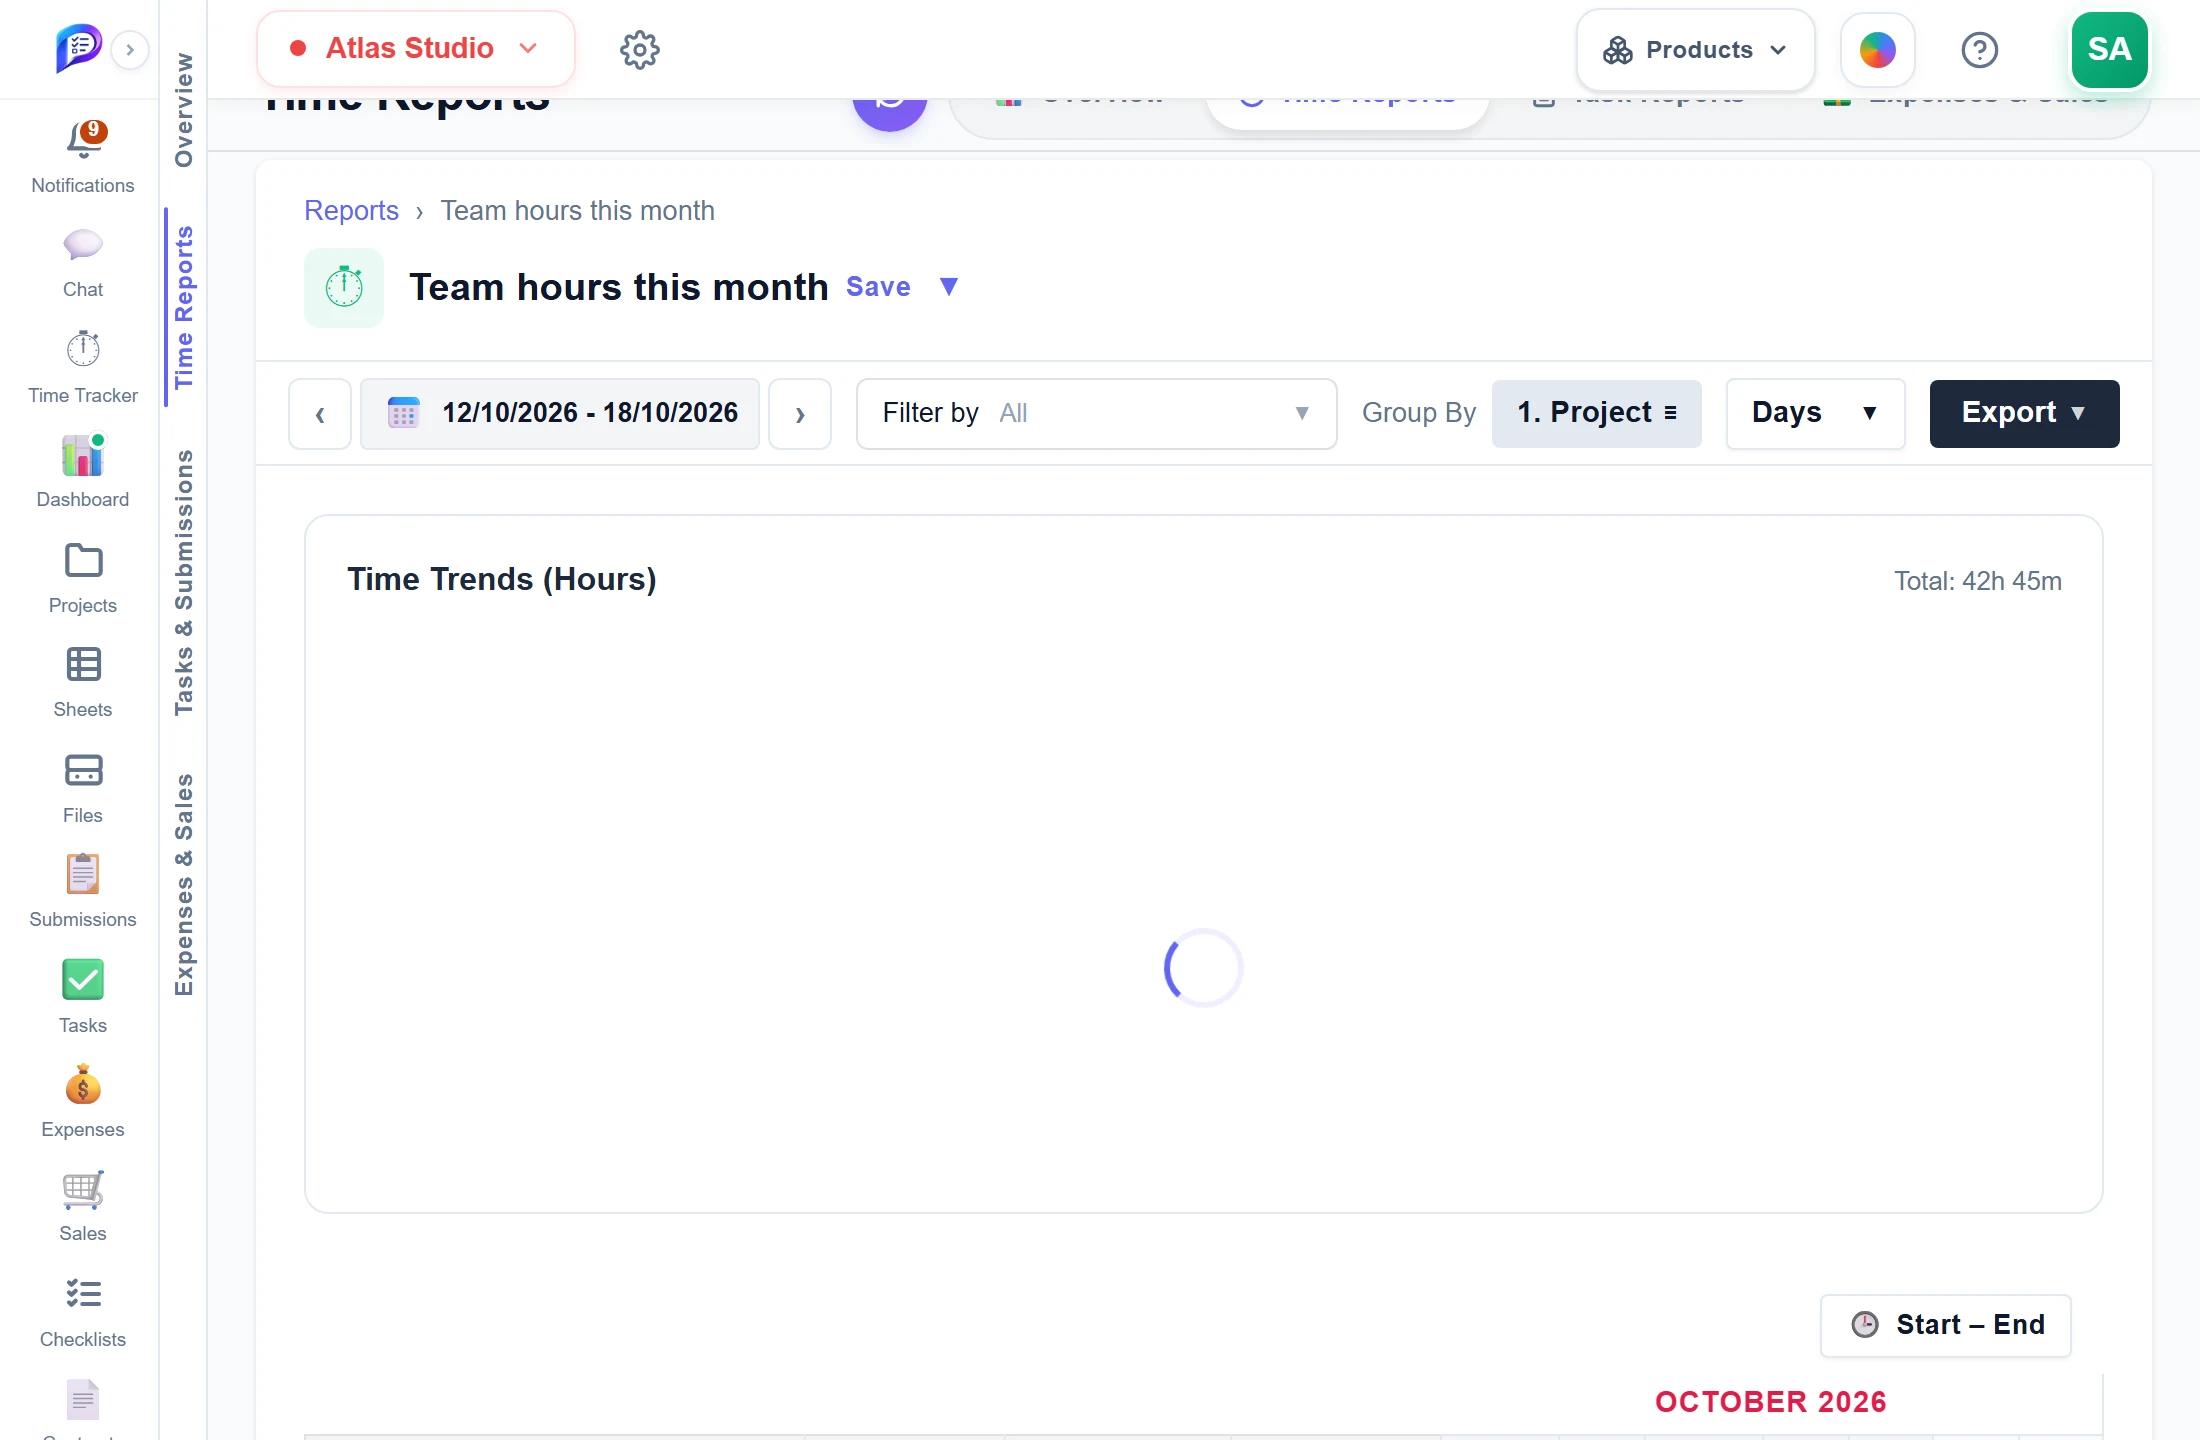Screen dimensions: 2200x1440
Task: Switch to Overview vertical tab
Action: pyautogui.click(x=183, y=110)
